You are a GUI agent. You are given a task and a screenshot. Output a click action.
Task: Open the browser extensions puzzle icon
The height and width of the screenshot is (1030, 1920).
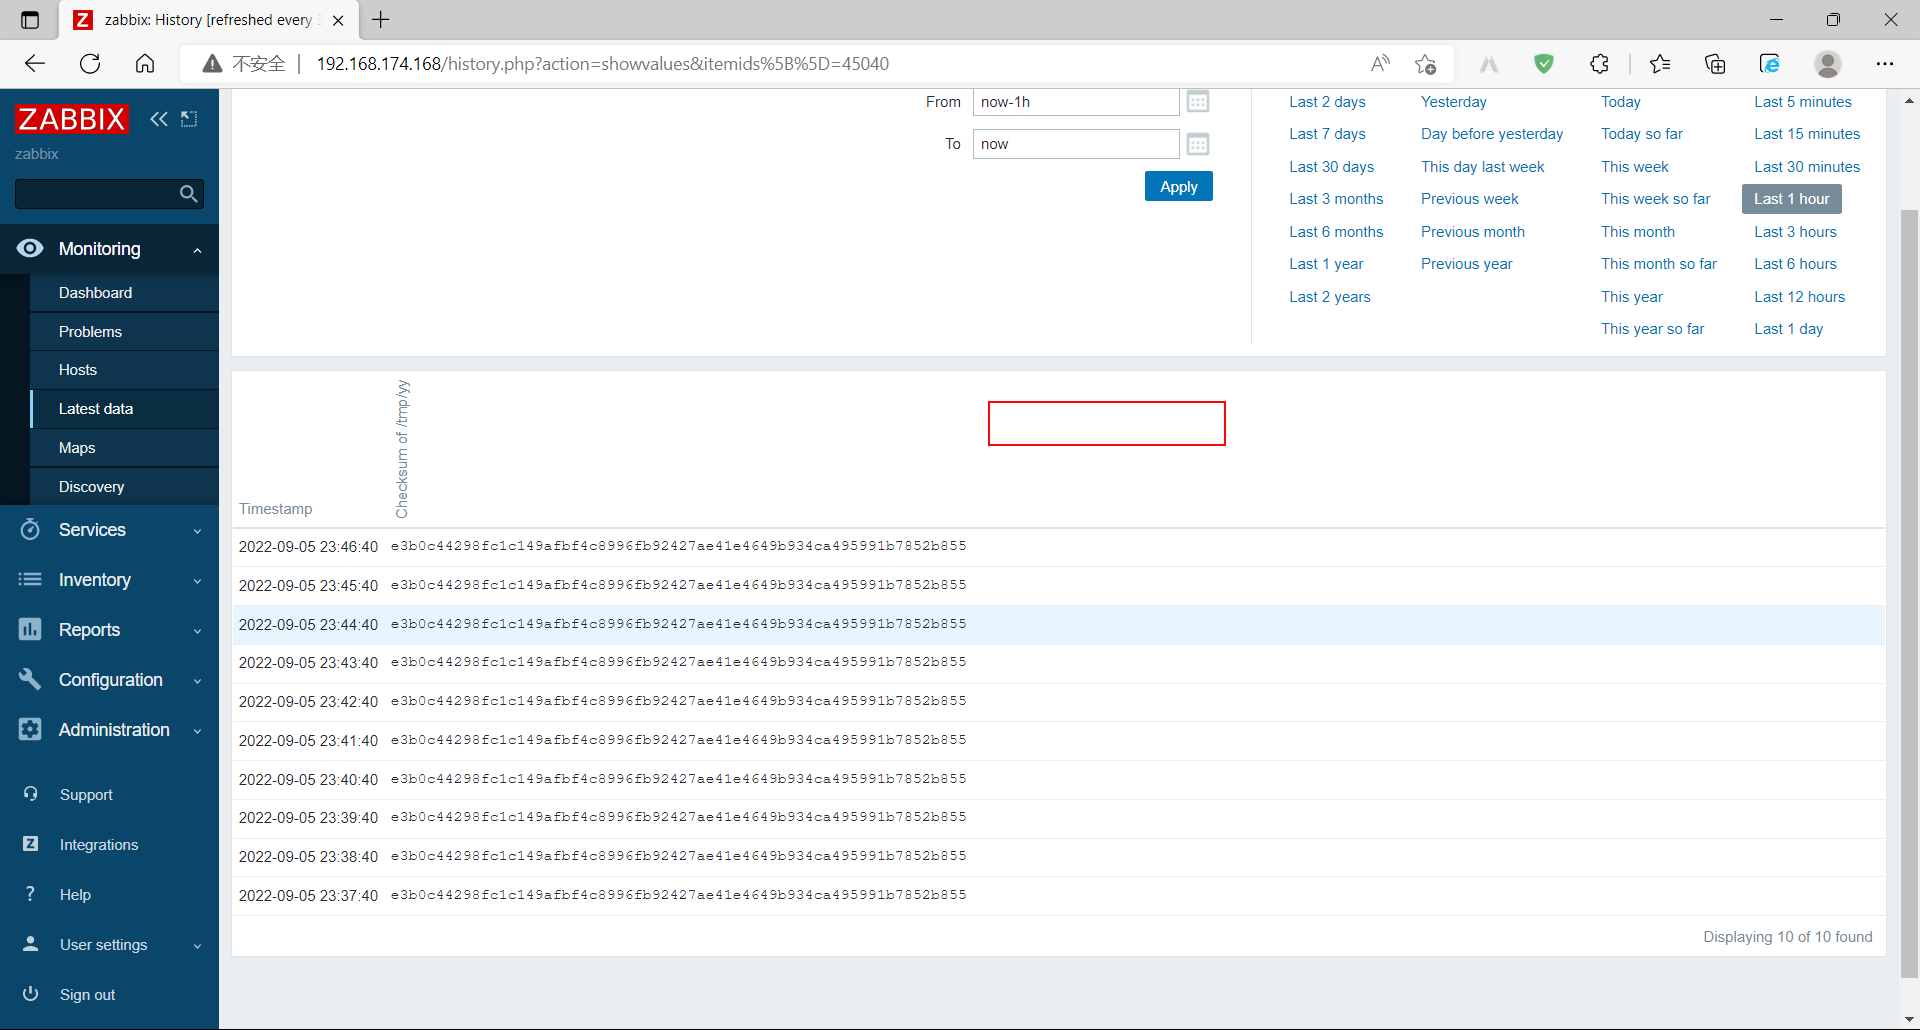1599,64
